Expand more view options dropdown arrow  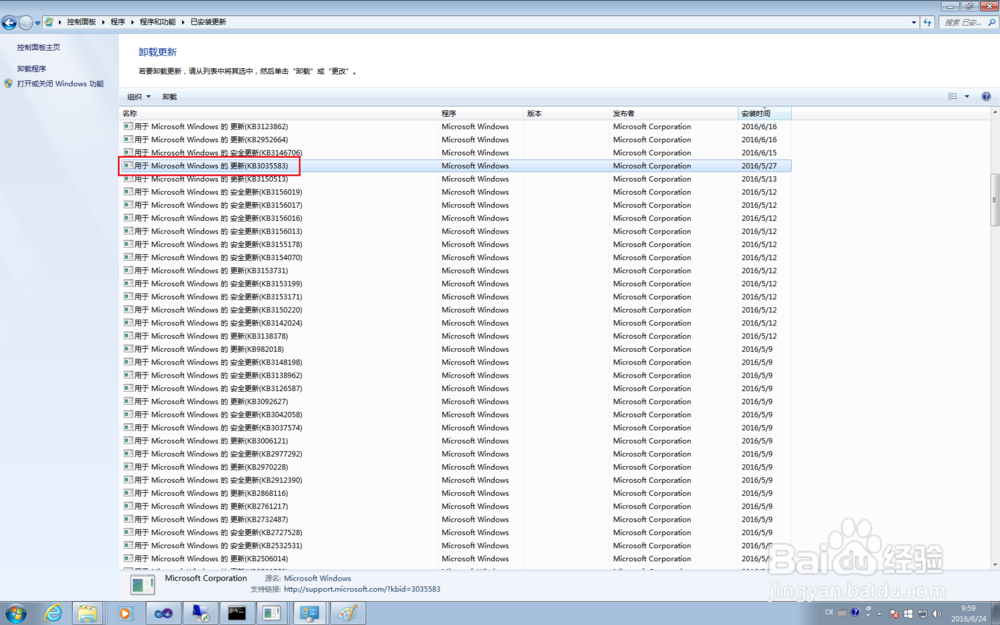click(x=967, y=97)
